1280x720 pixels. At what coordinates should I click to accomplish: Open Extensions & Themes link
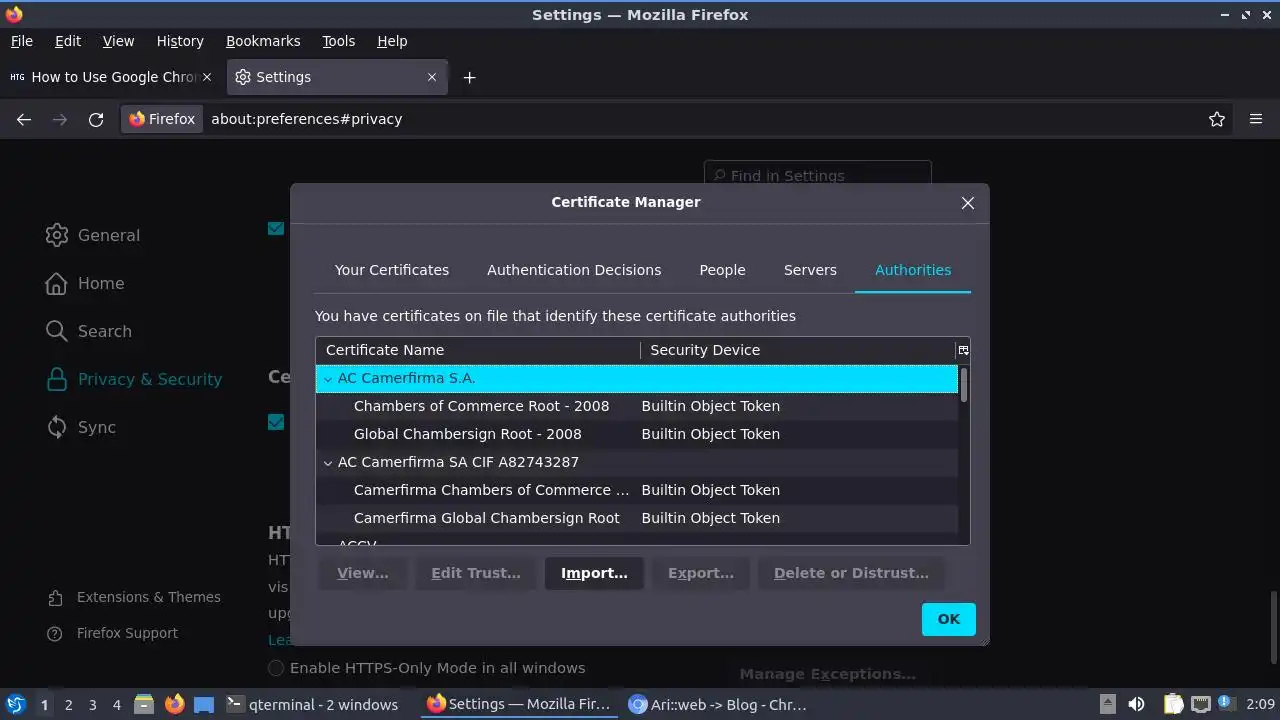[x=135, y=597]
